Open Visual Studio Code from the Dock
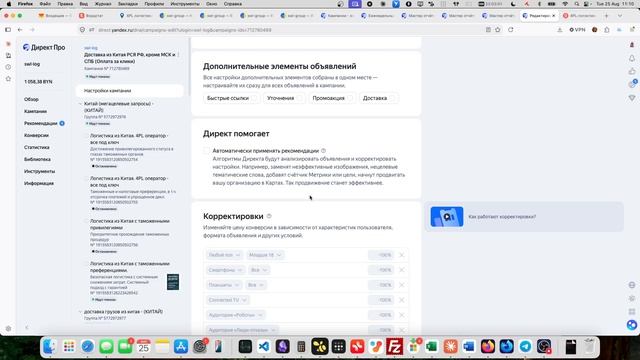This screenshot has height=360, width=640. [264, 347]
